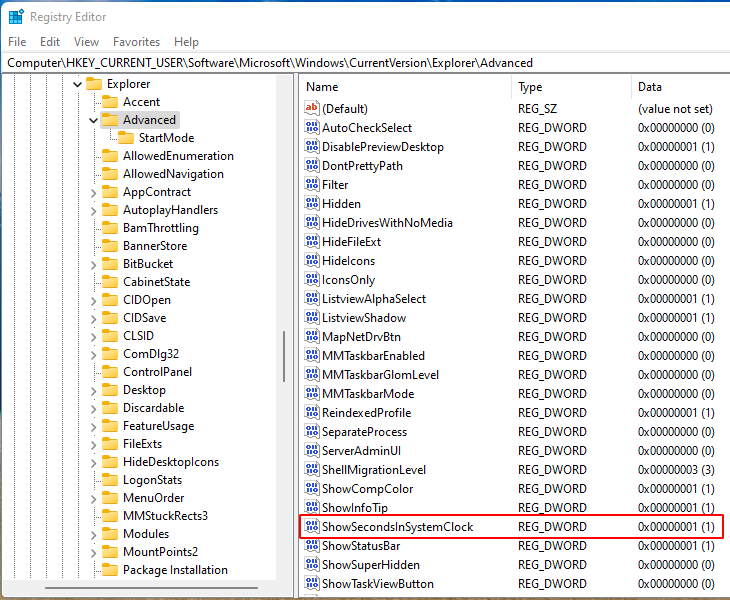
Task: Select the ShowSuperHidden value name
Action: (371, 565)
